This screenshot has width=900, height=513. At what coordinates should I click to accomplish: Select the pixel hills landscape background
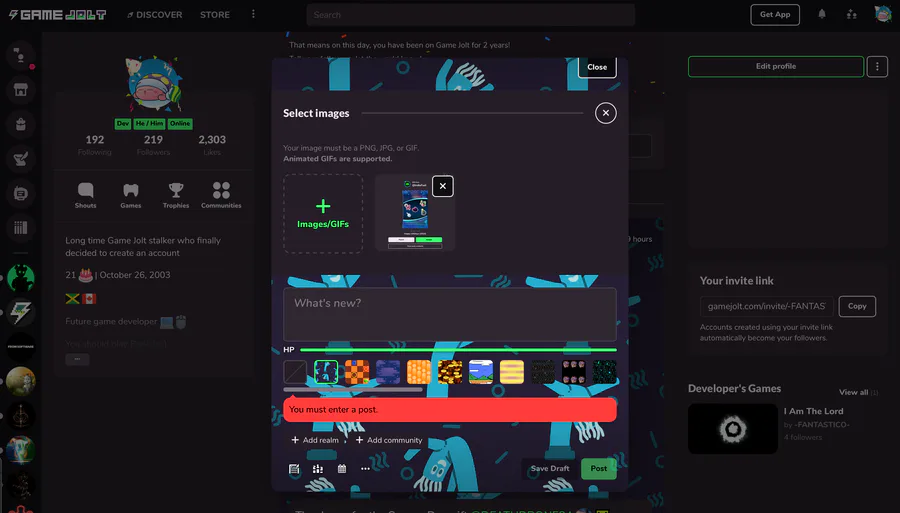click(481, 372)
